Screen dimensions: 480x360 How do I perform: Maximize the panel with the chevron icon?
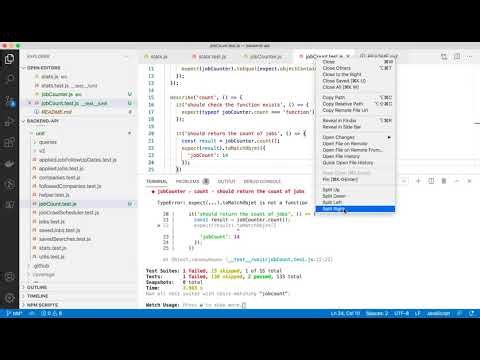[x=457, y=181]
